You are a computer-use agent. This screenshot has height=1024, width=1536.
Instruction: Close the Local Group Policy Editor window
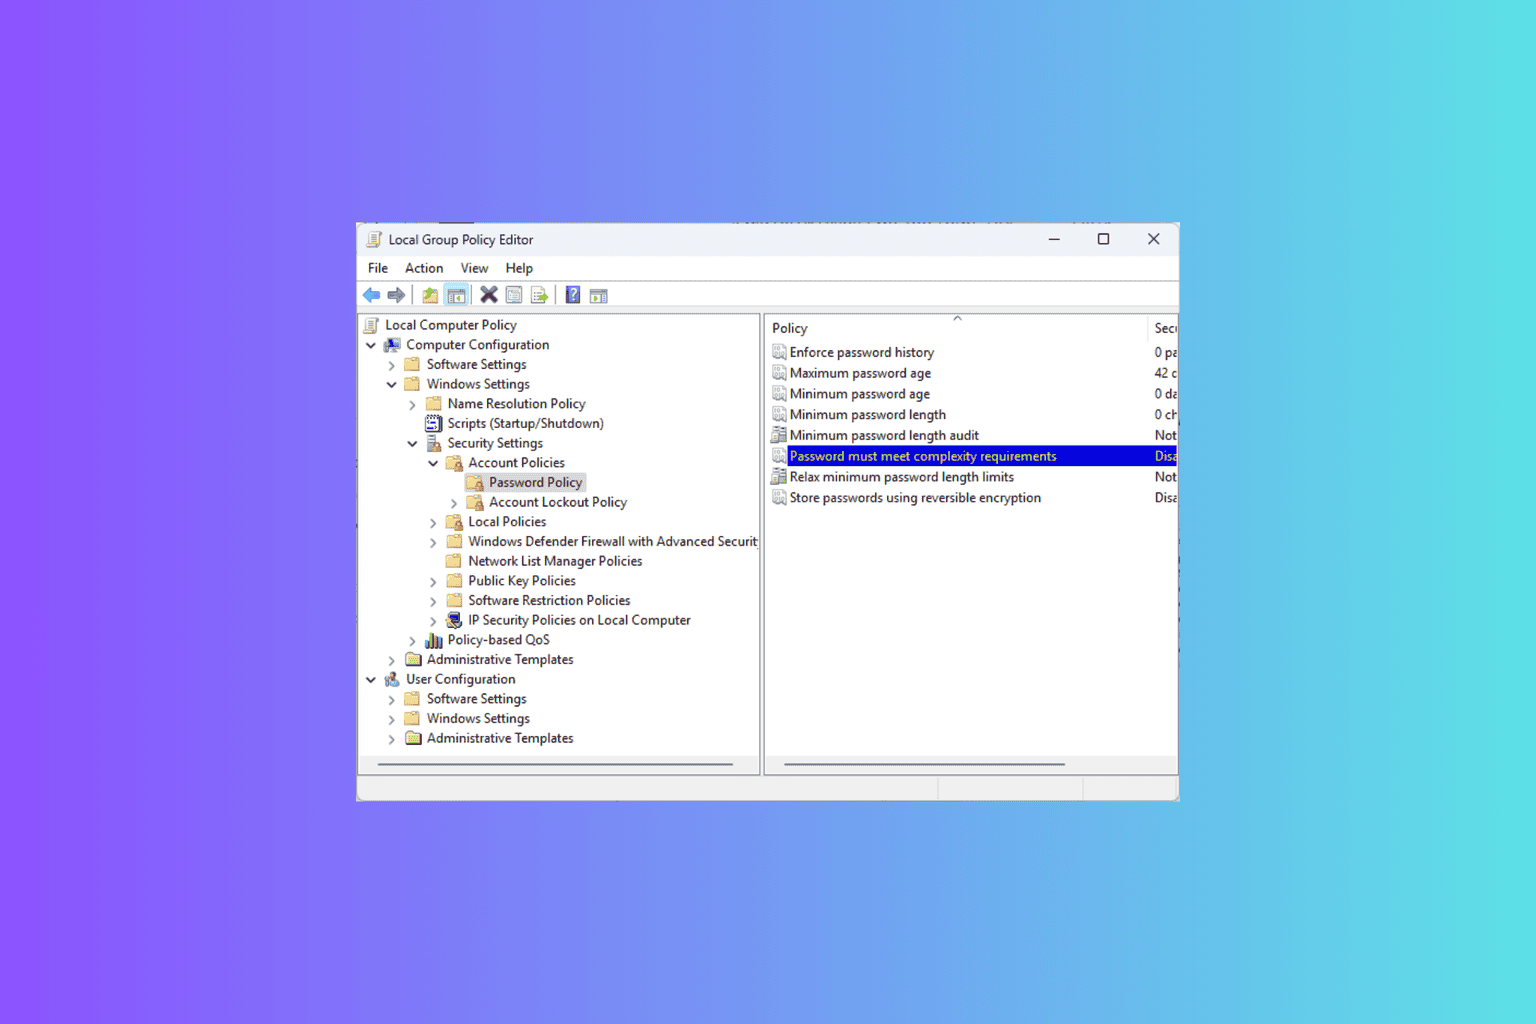tap(1153, 239)
